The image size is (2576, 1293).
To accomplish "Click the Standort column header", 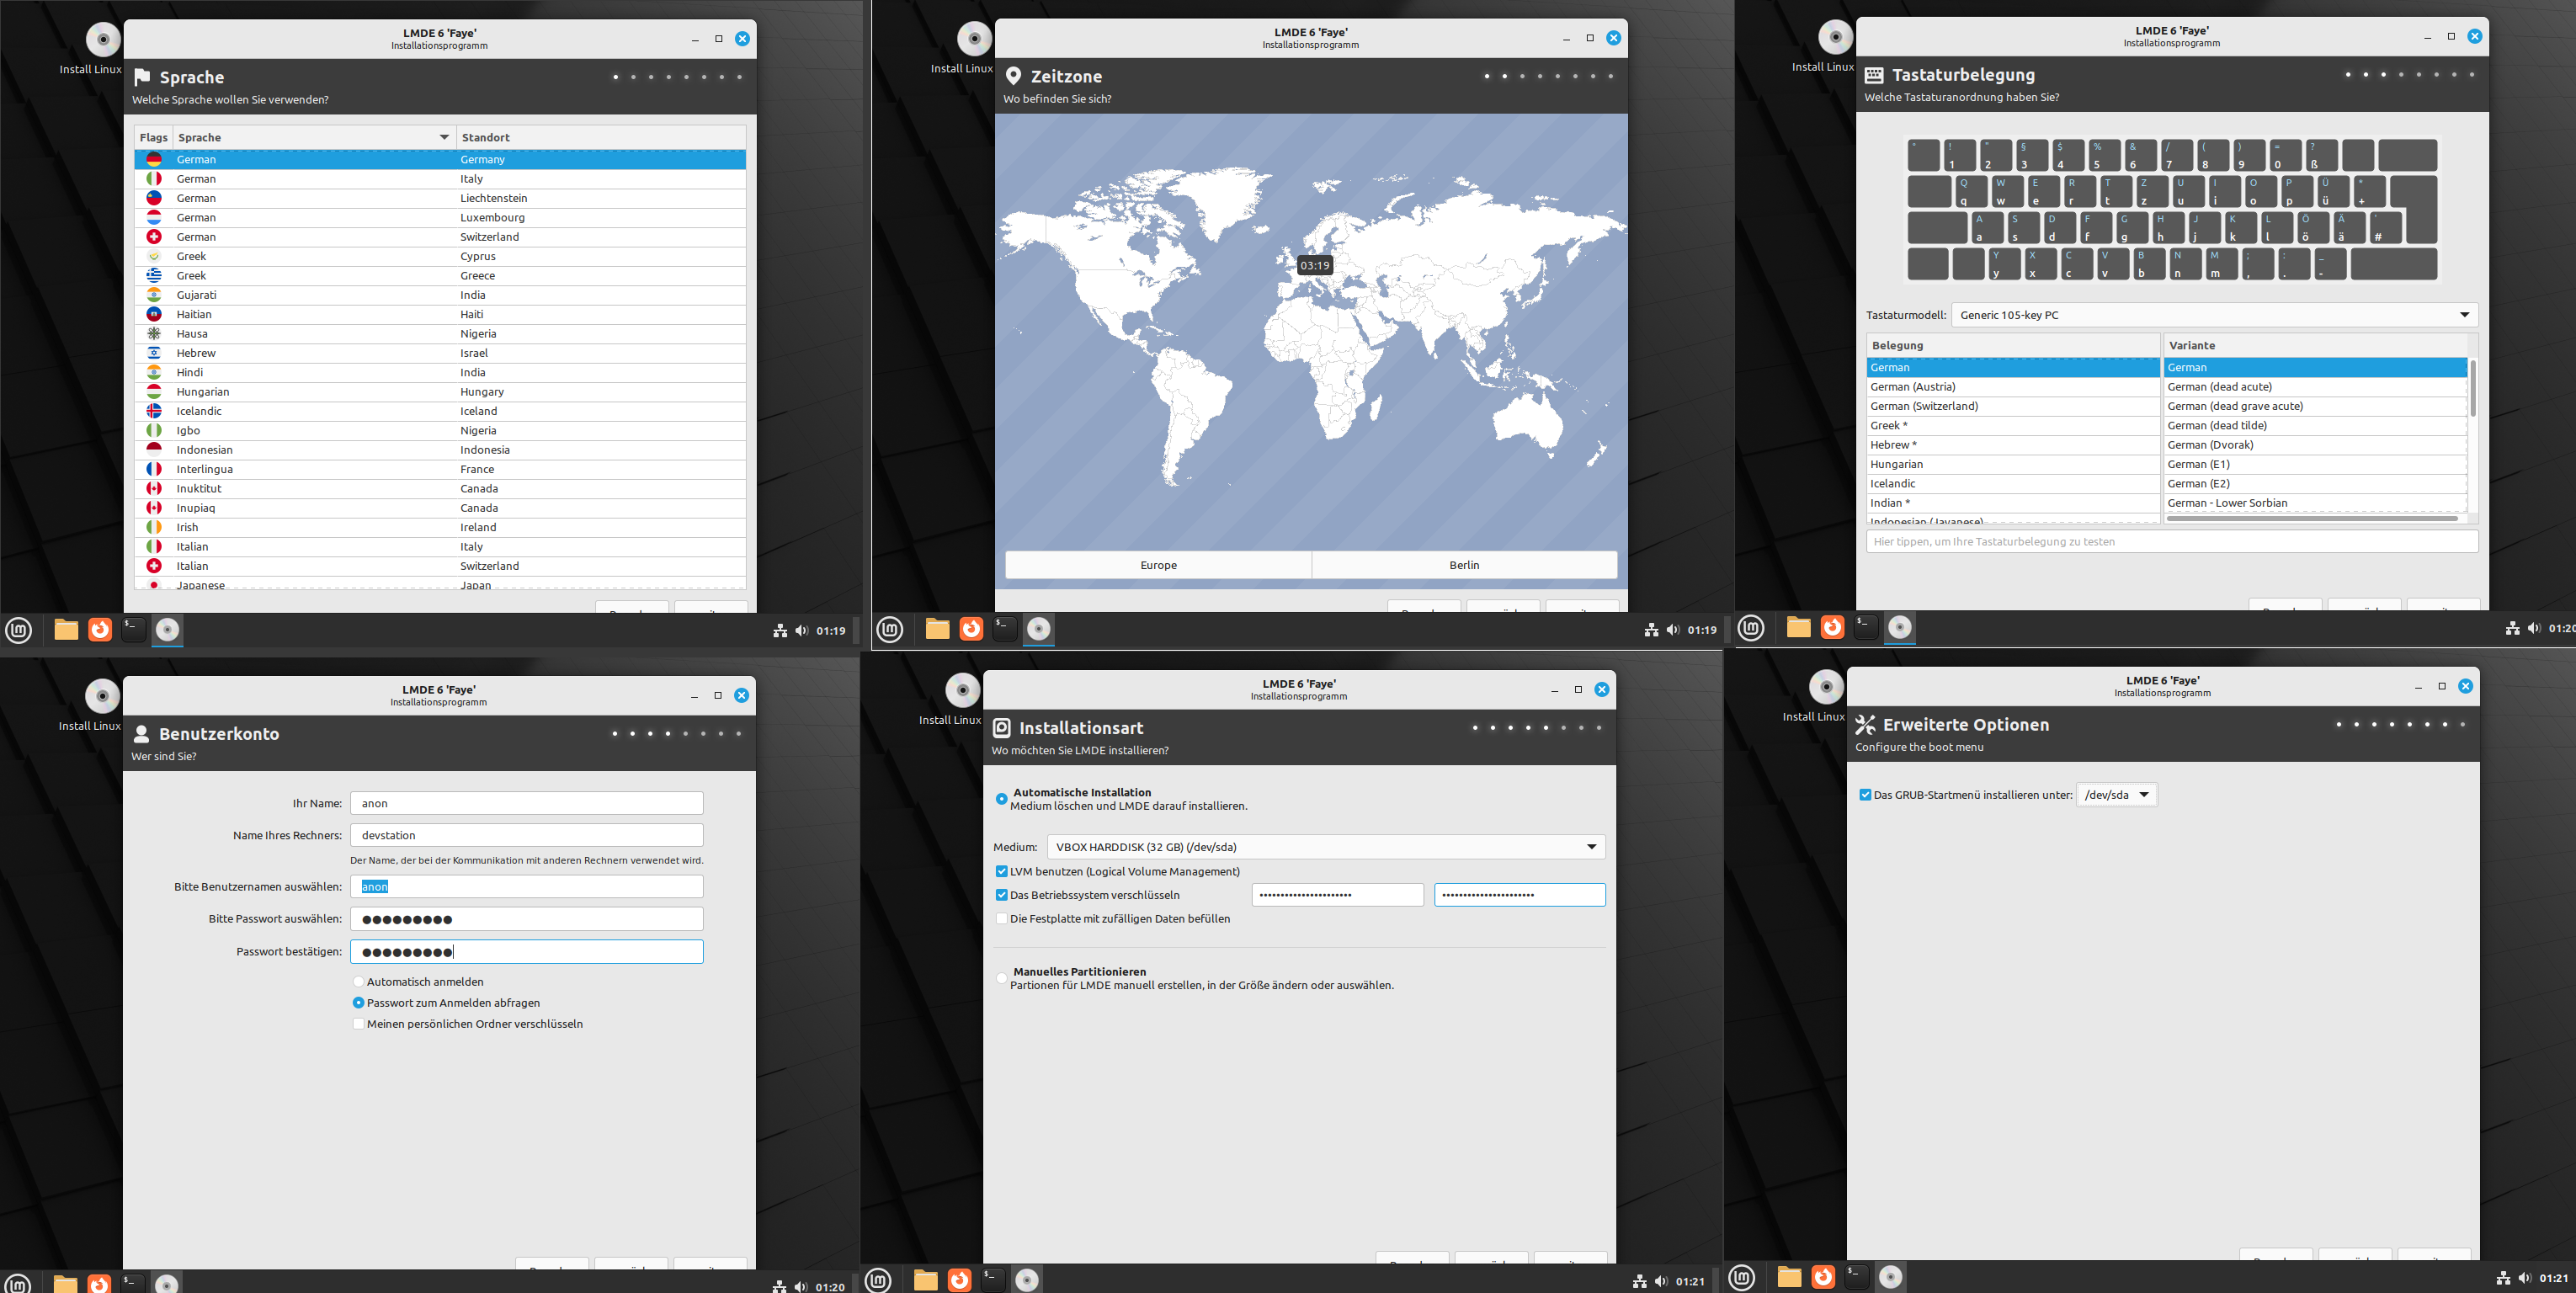I will pos(601,137).
